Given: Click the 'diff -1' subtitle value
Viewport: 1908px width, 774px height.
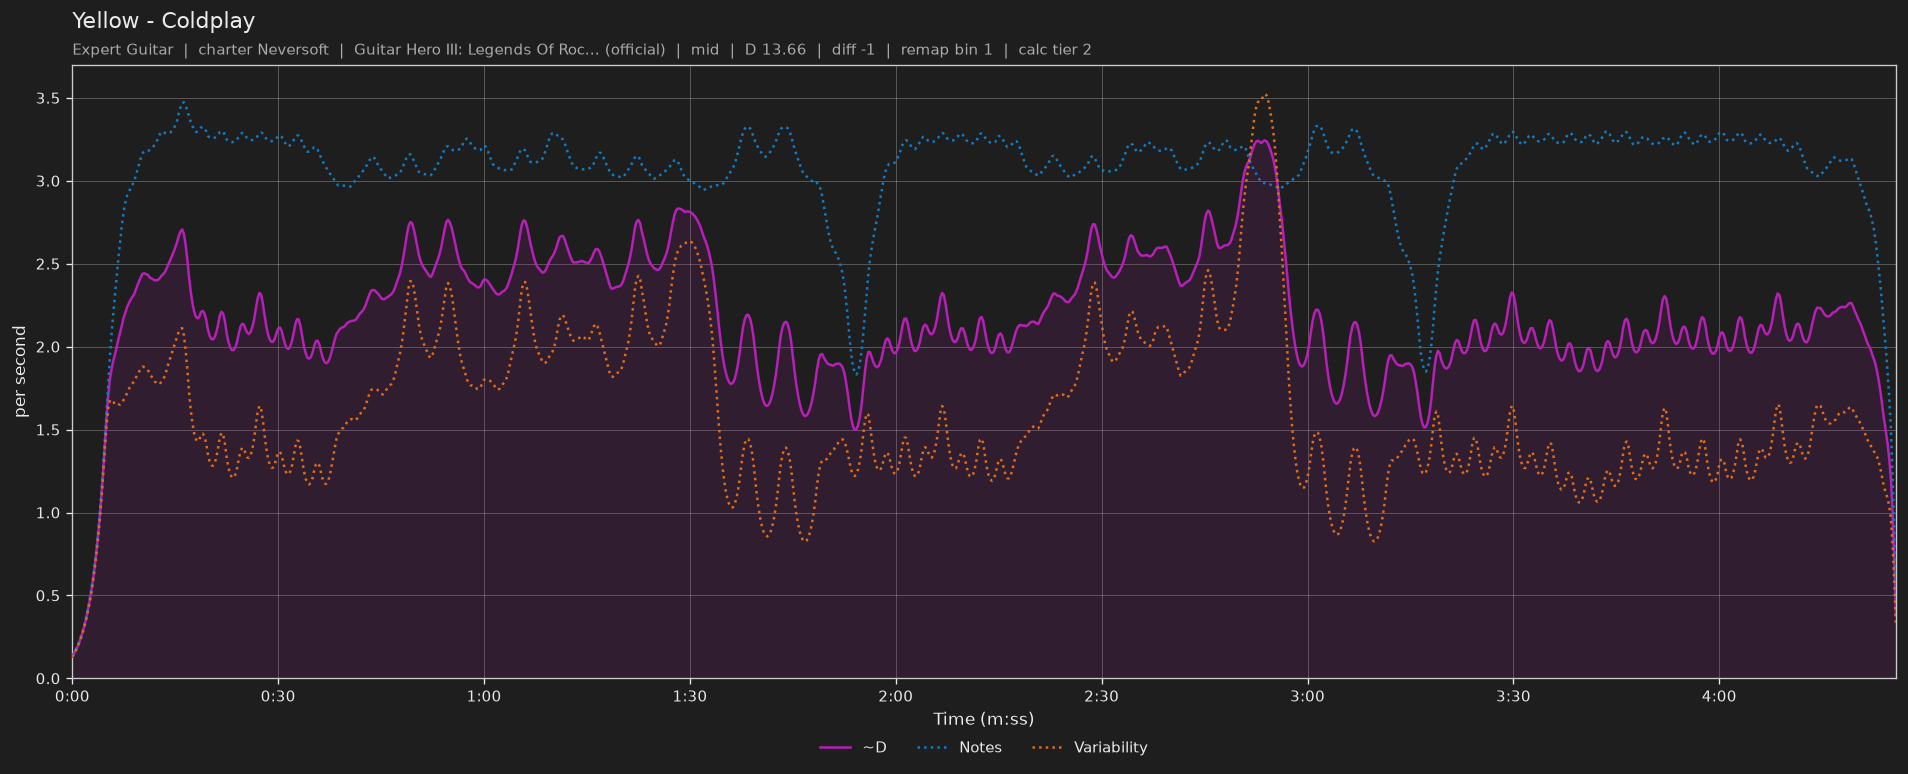Looking at the screenshot, I should pyautogui.click(x=853, y=50).
